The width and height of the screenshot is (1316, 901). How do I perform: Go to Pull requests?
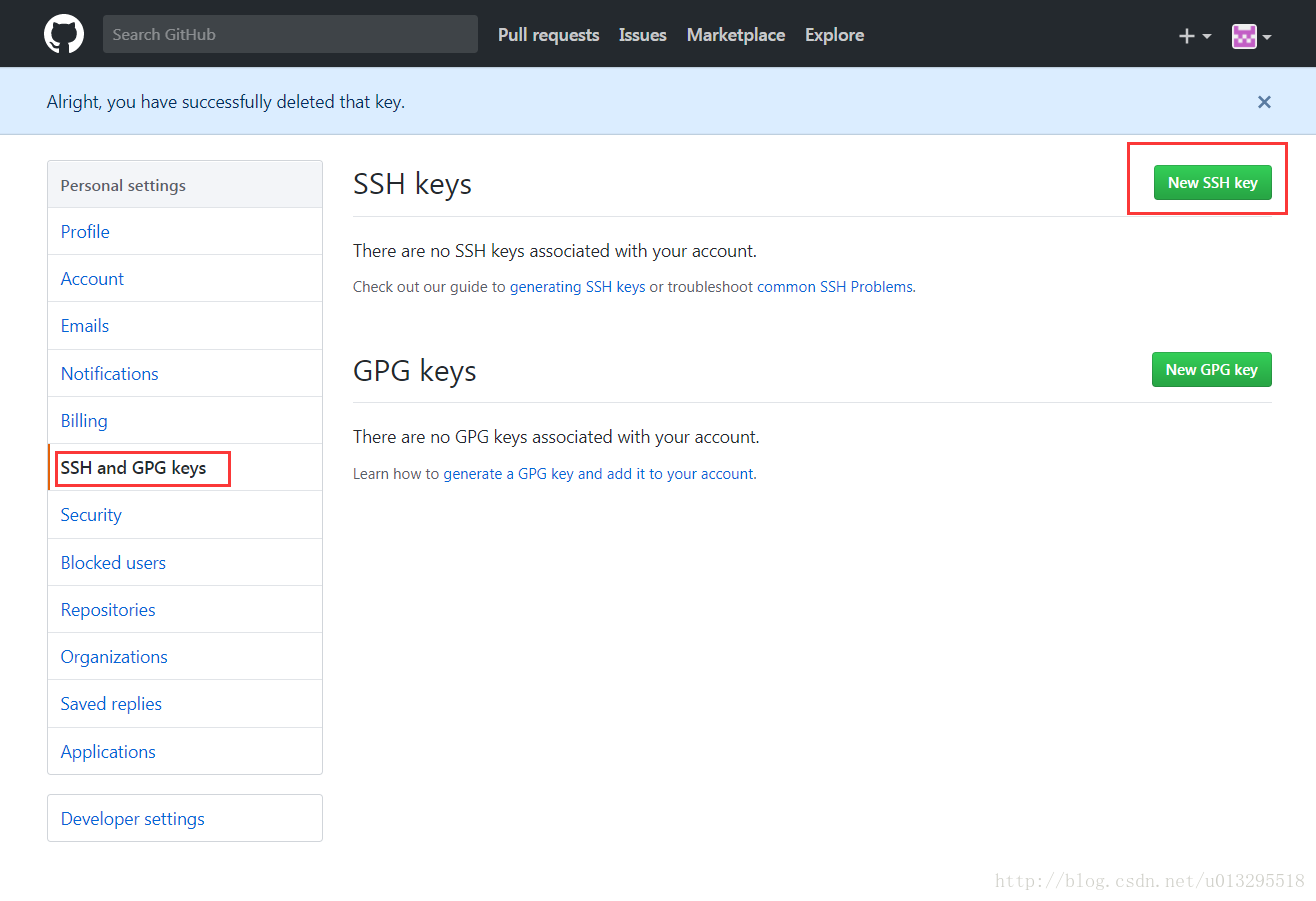[x=548, y=35]
